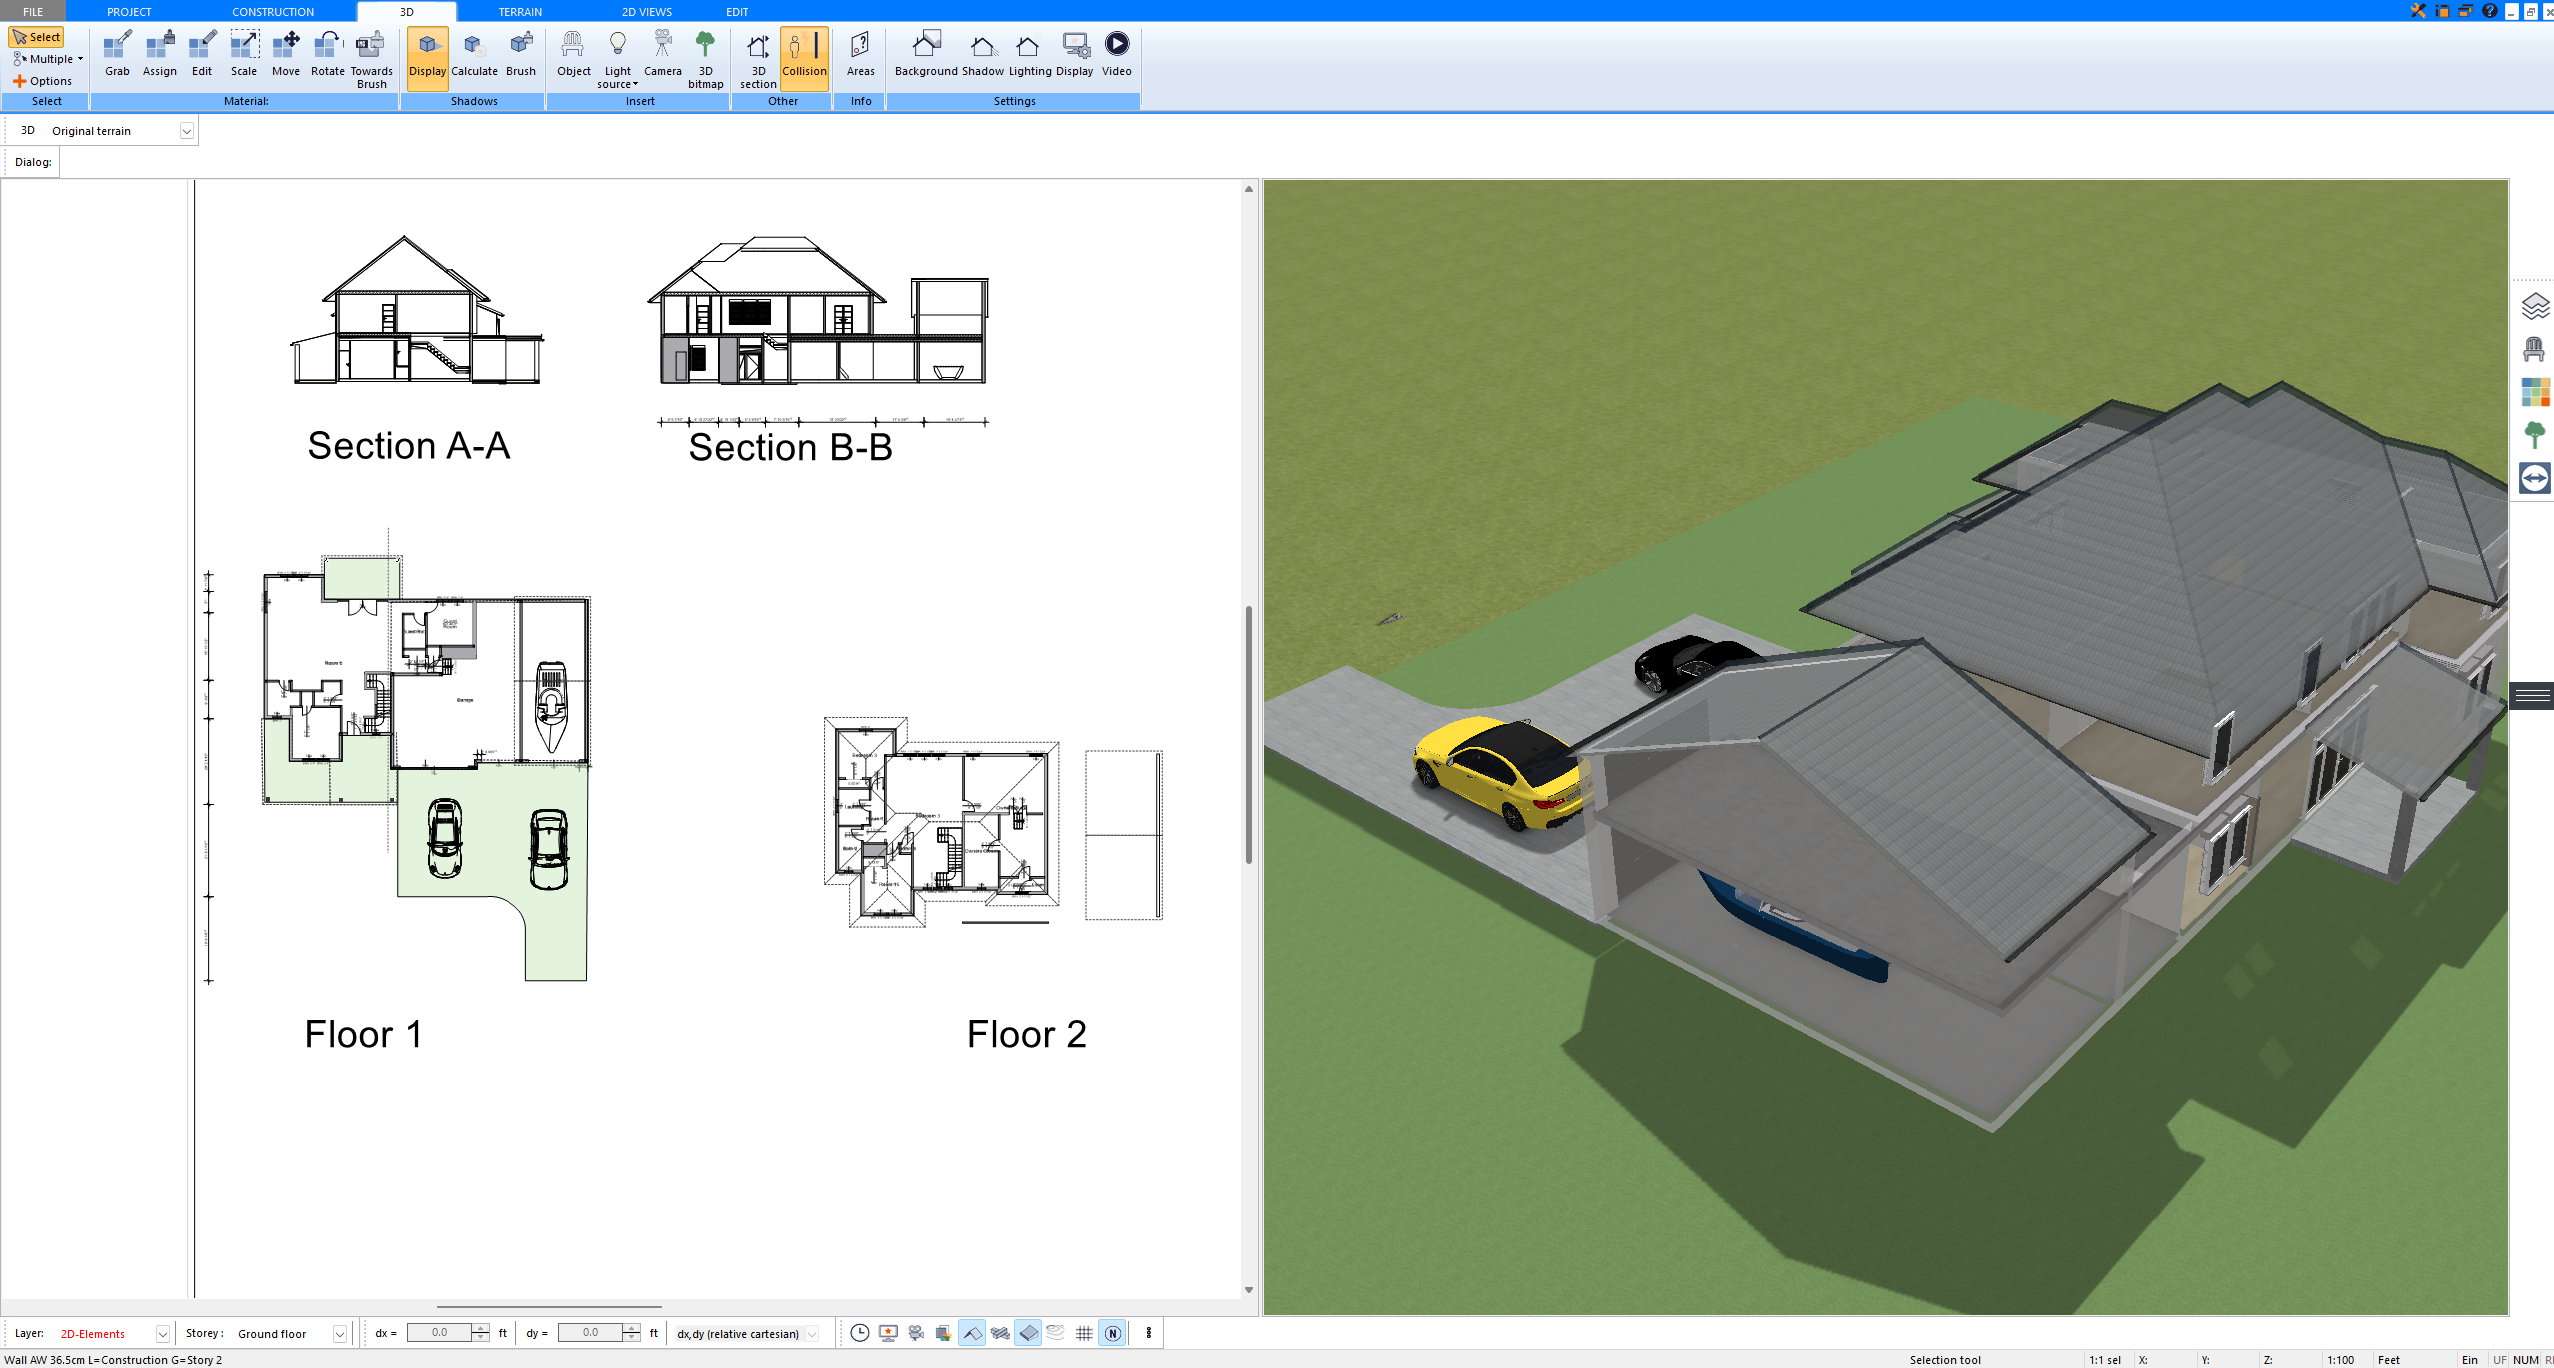This screenshot has width=2554, height=1368.
Task: Click the camera icon in bottom toolbar
Action: point(916,1332)
